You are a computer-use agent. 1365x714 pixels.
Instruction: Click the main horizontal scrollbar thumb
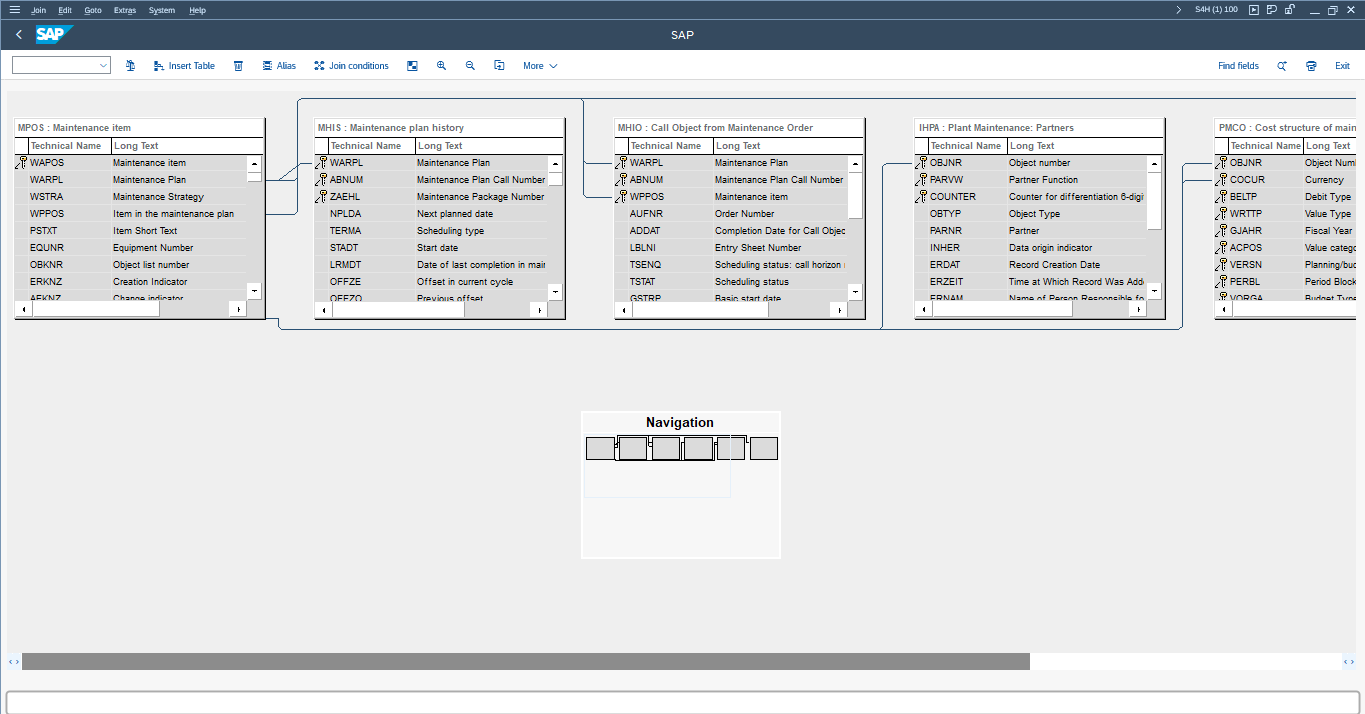point(525,662)
